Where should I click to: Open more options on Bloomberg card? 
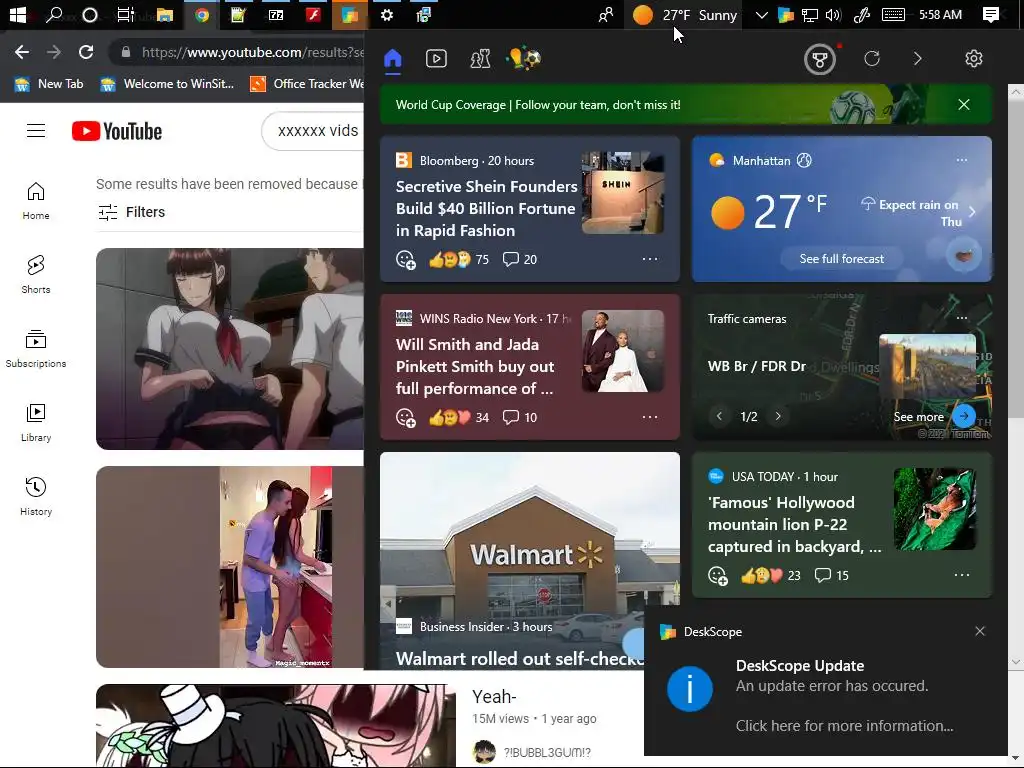tap(650, 259)
